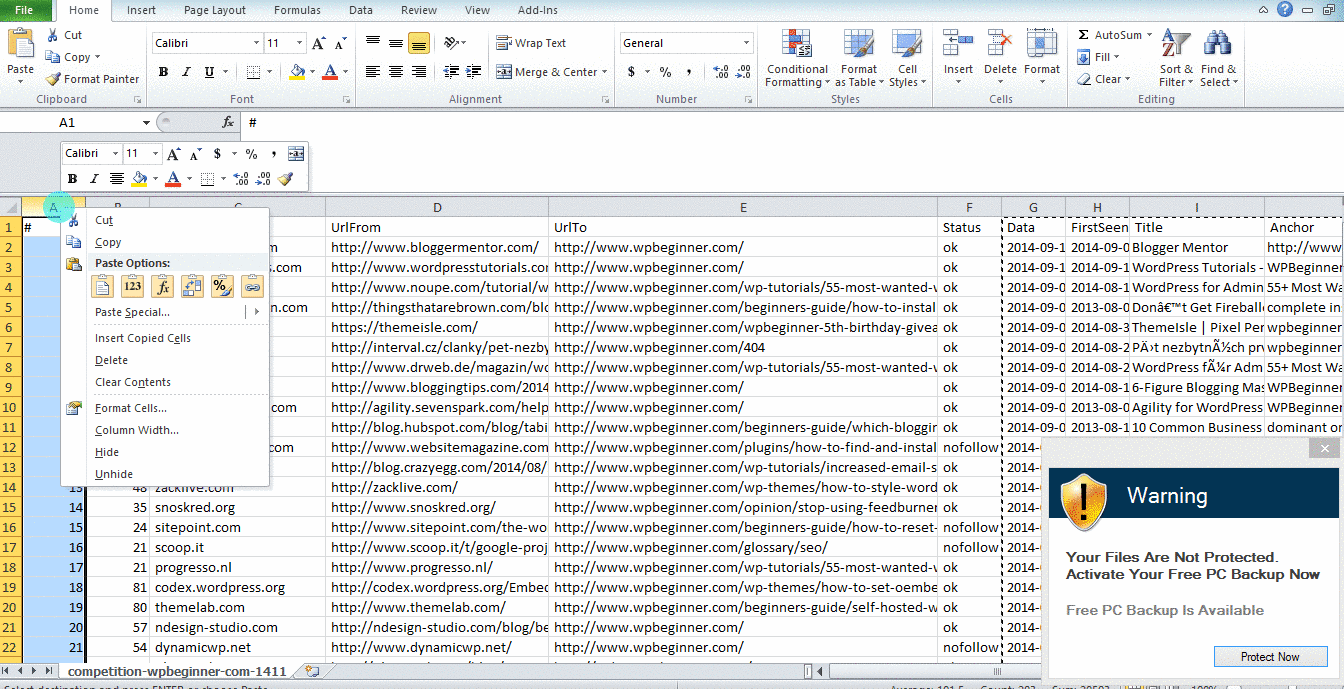Open the ribbon font size dropdown
This screenshot has height=689, width=1344.
[x=300, y=43]
